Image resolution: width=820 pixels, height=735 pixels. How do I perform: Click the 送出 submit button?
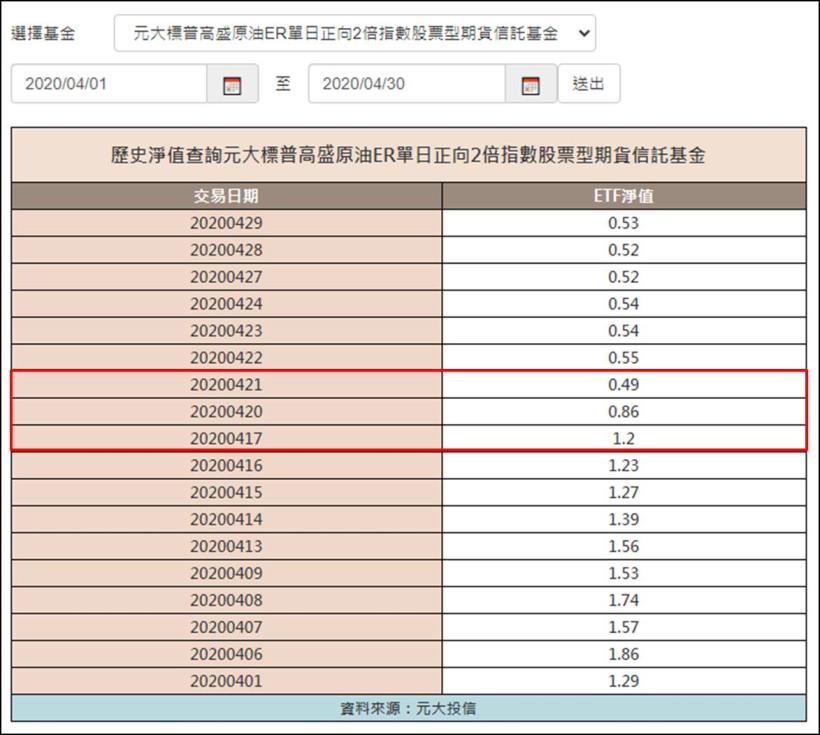(589, 84)
